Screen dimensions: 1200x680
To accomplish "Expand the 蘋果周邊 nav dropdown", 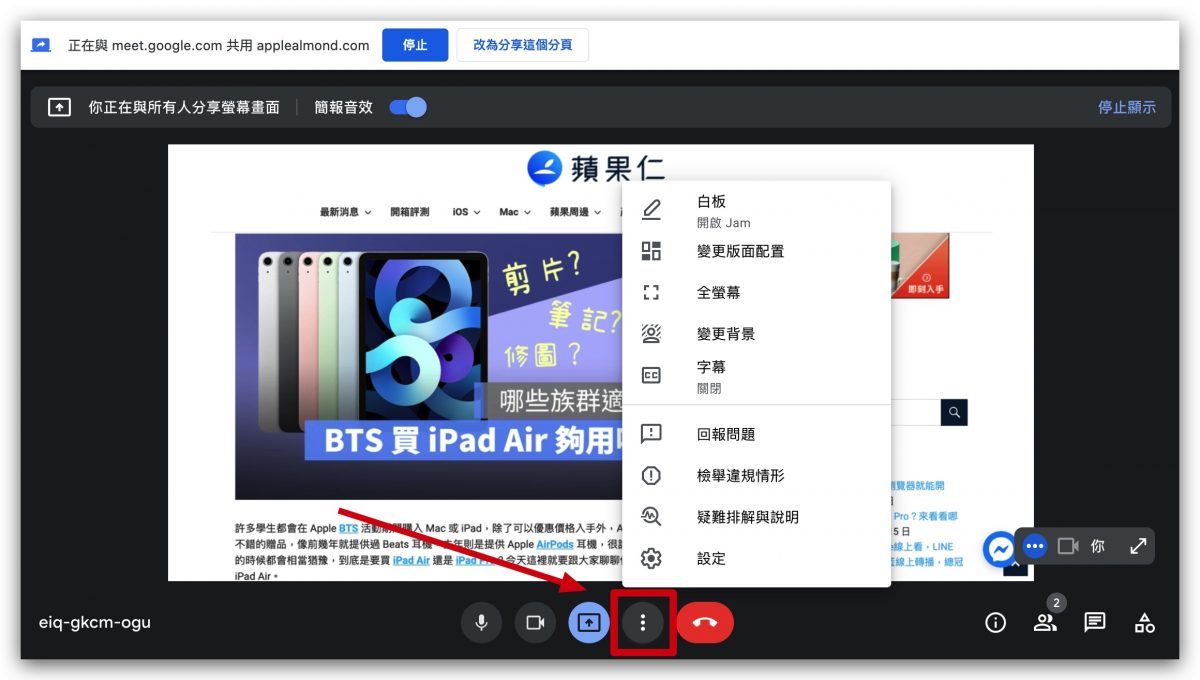I will pyautogui.click(x=575, y=212).
